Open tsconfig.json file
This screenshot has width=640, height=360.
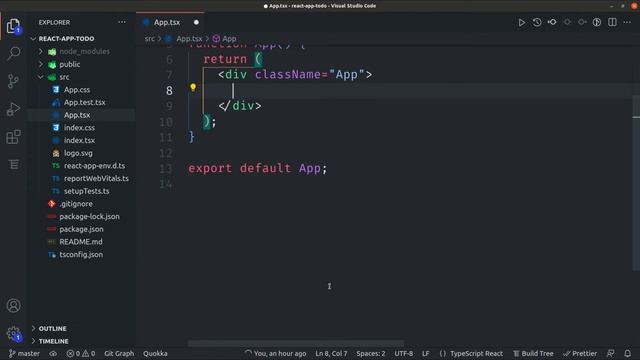pyautogui.click(x=81, y=254)
